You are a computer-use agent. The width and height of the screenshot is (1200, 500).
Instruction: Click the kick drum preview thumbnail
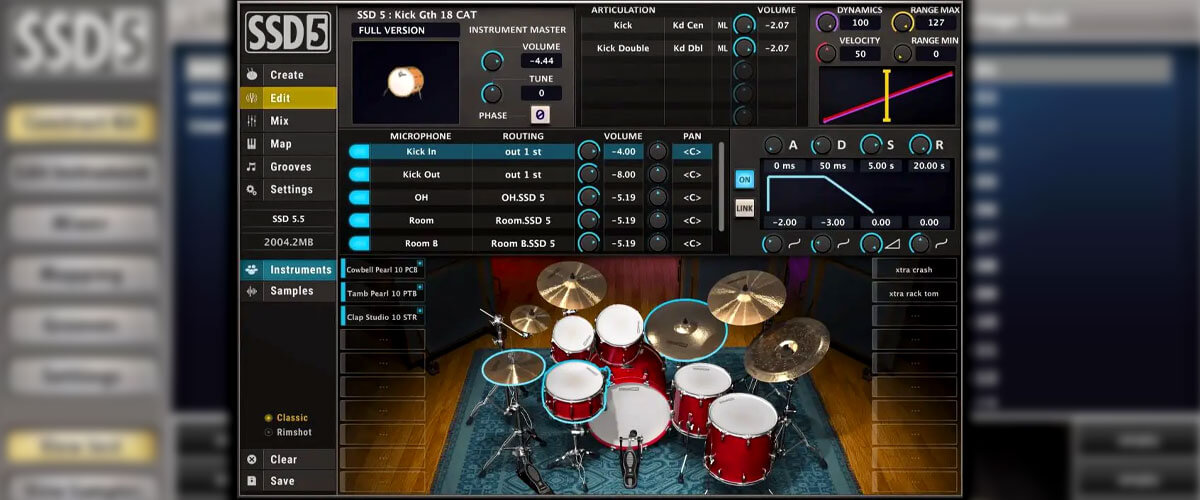[x=406, y=82]
